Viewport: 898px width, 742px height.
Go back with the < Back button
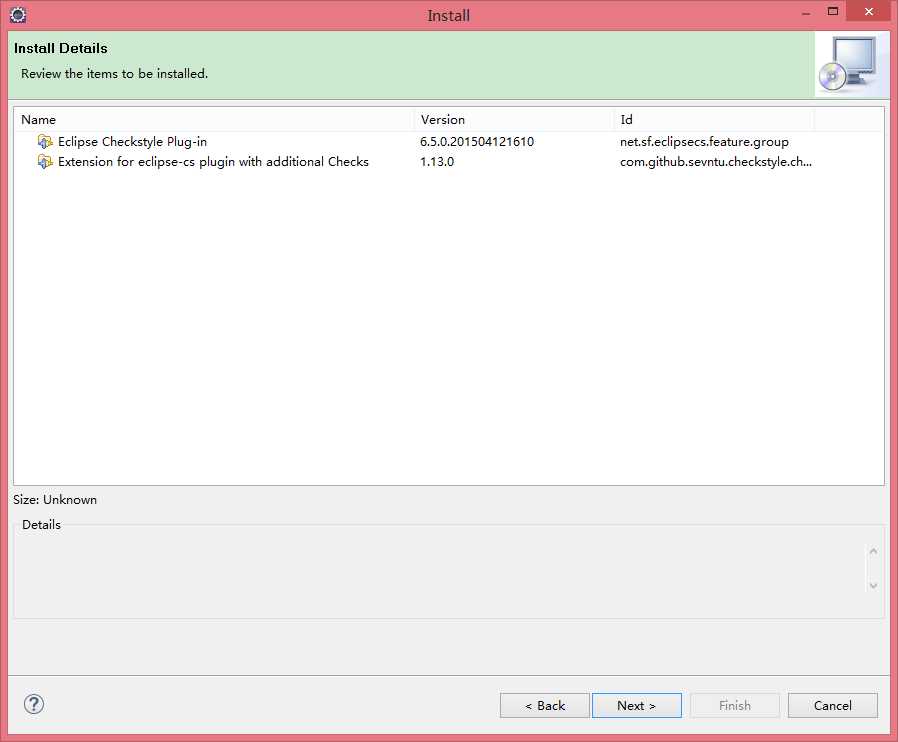point(545,705)
